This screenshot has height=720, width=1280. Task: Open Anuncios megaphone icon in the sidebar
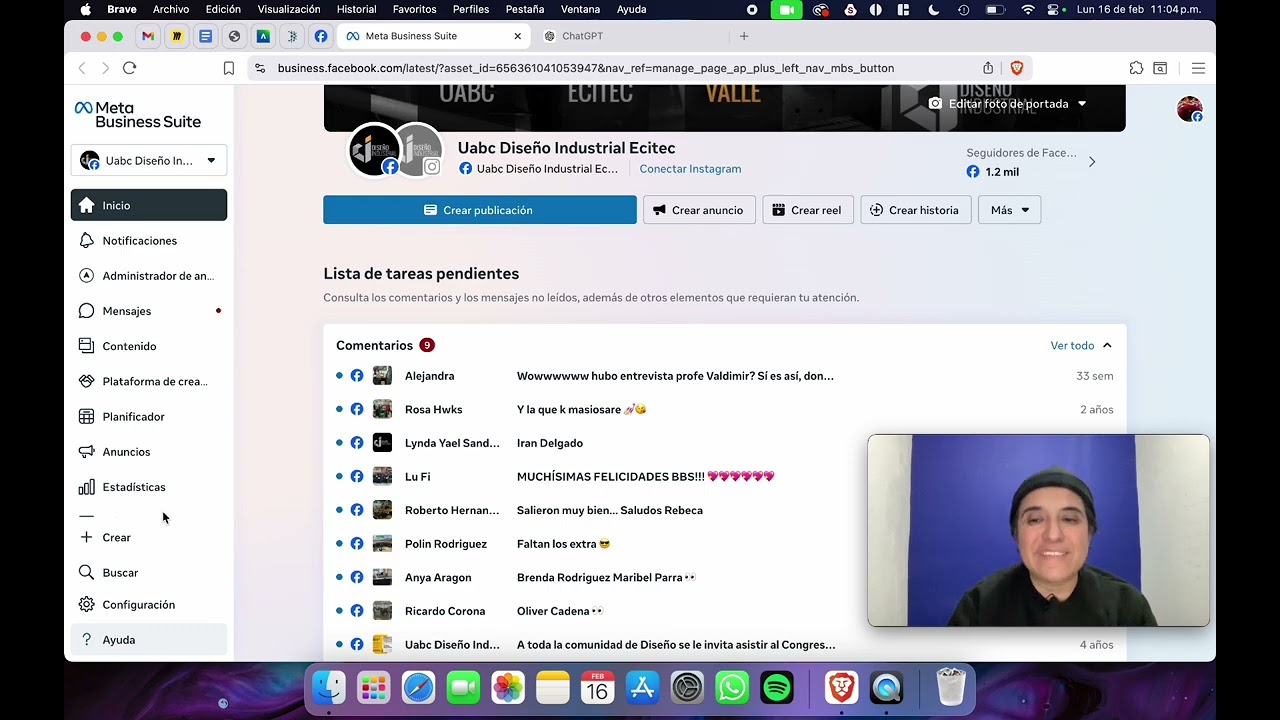(x=86, y=452)
